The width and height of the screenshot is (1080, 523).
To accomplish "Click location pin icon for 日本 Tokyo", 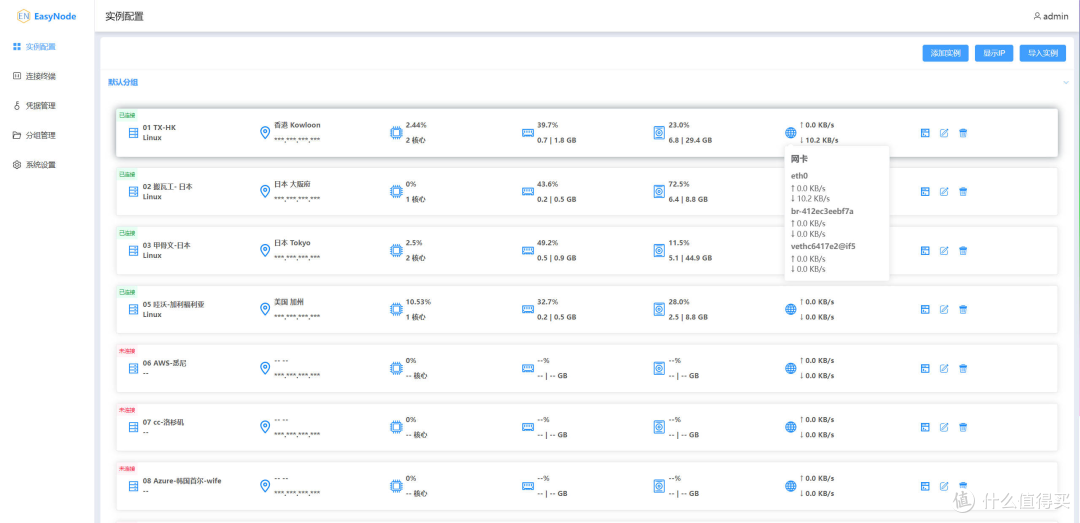I will click(265, 251).
